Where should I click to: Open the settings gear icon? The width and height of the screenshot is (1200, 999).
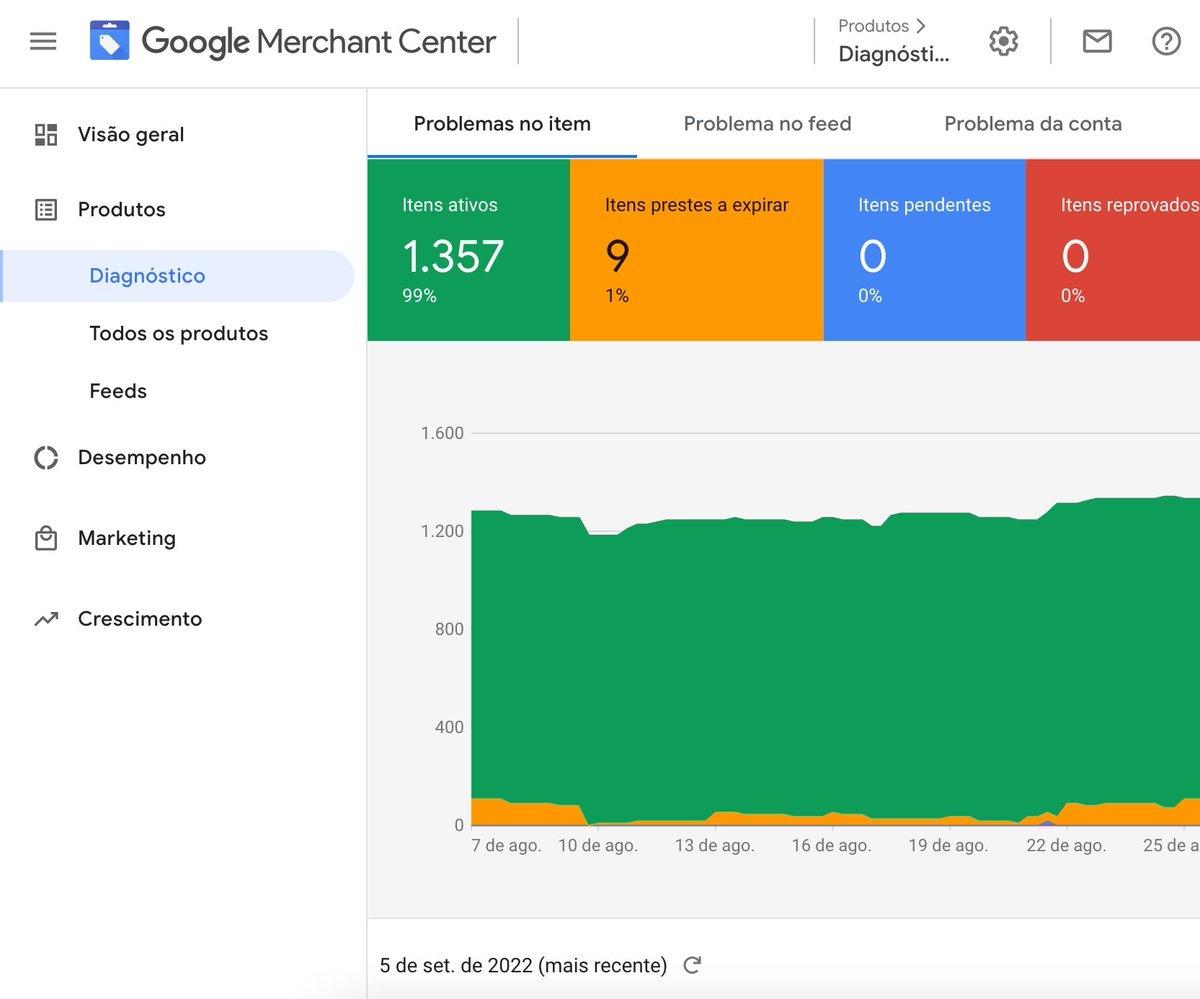(x=1003, y=42)
